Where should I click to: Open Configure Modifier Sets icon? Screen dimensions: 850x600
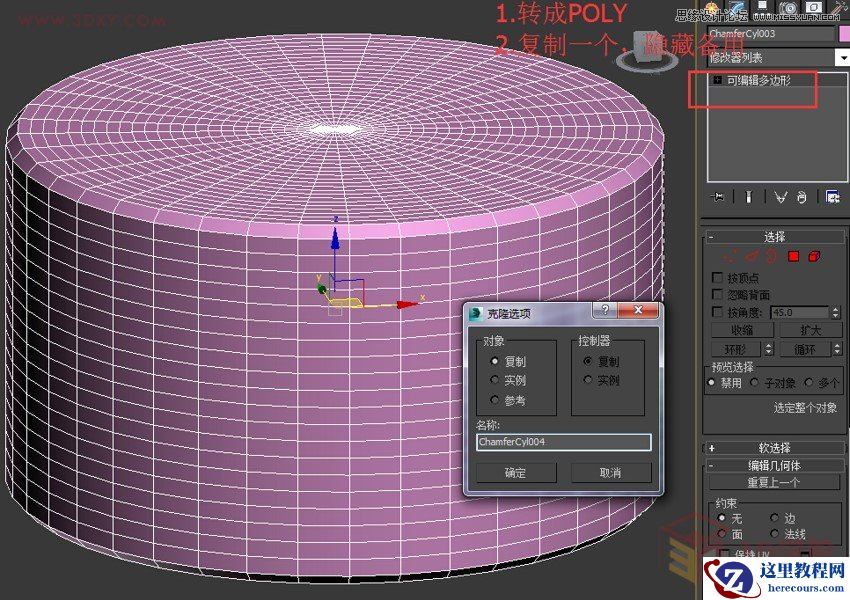pos(832,197)
